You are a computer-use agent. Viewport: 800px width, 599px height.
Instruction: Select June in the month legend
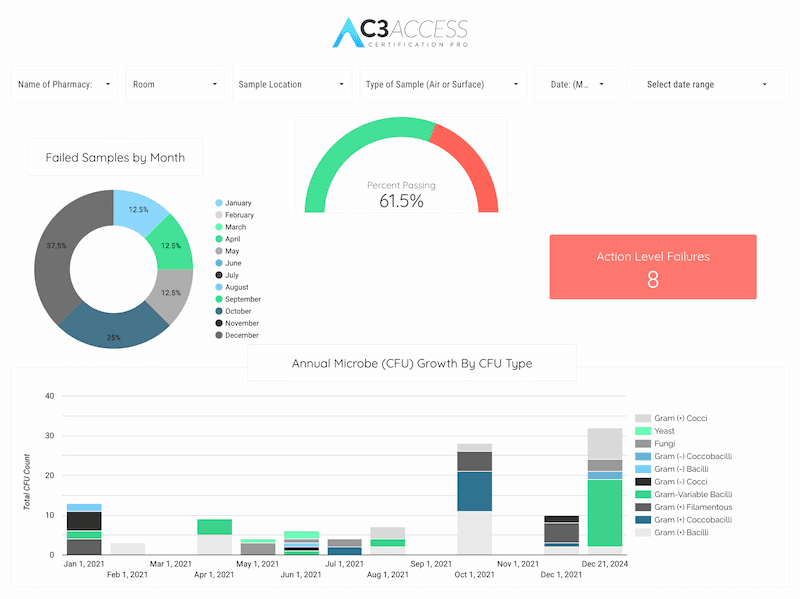(228, 263)
